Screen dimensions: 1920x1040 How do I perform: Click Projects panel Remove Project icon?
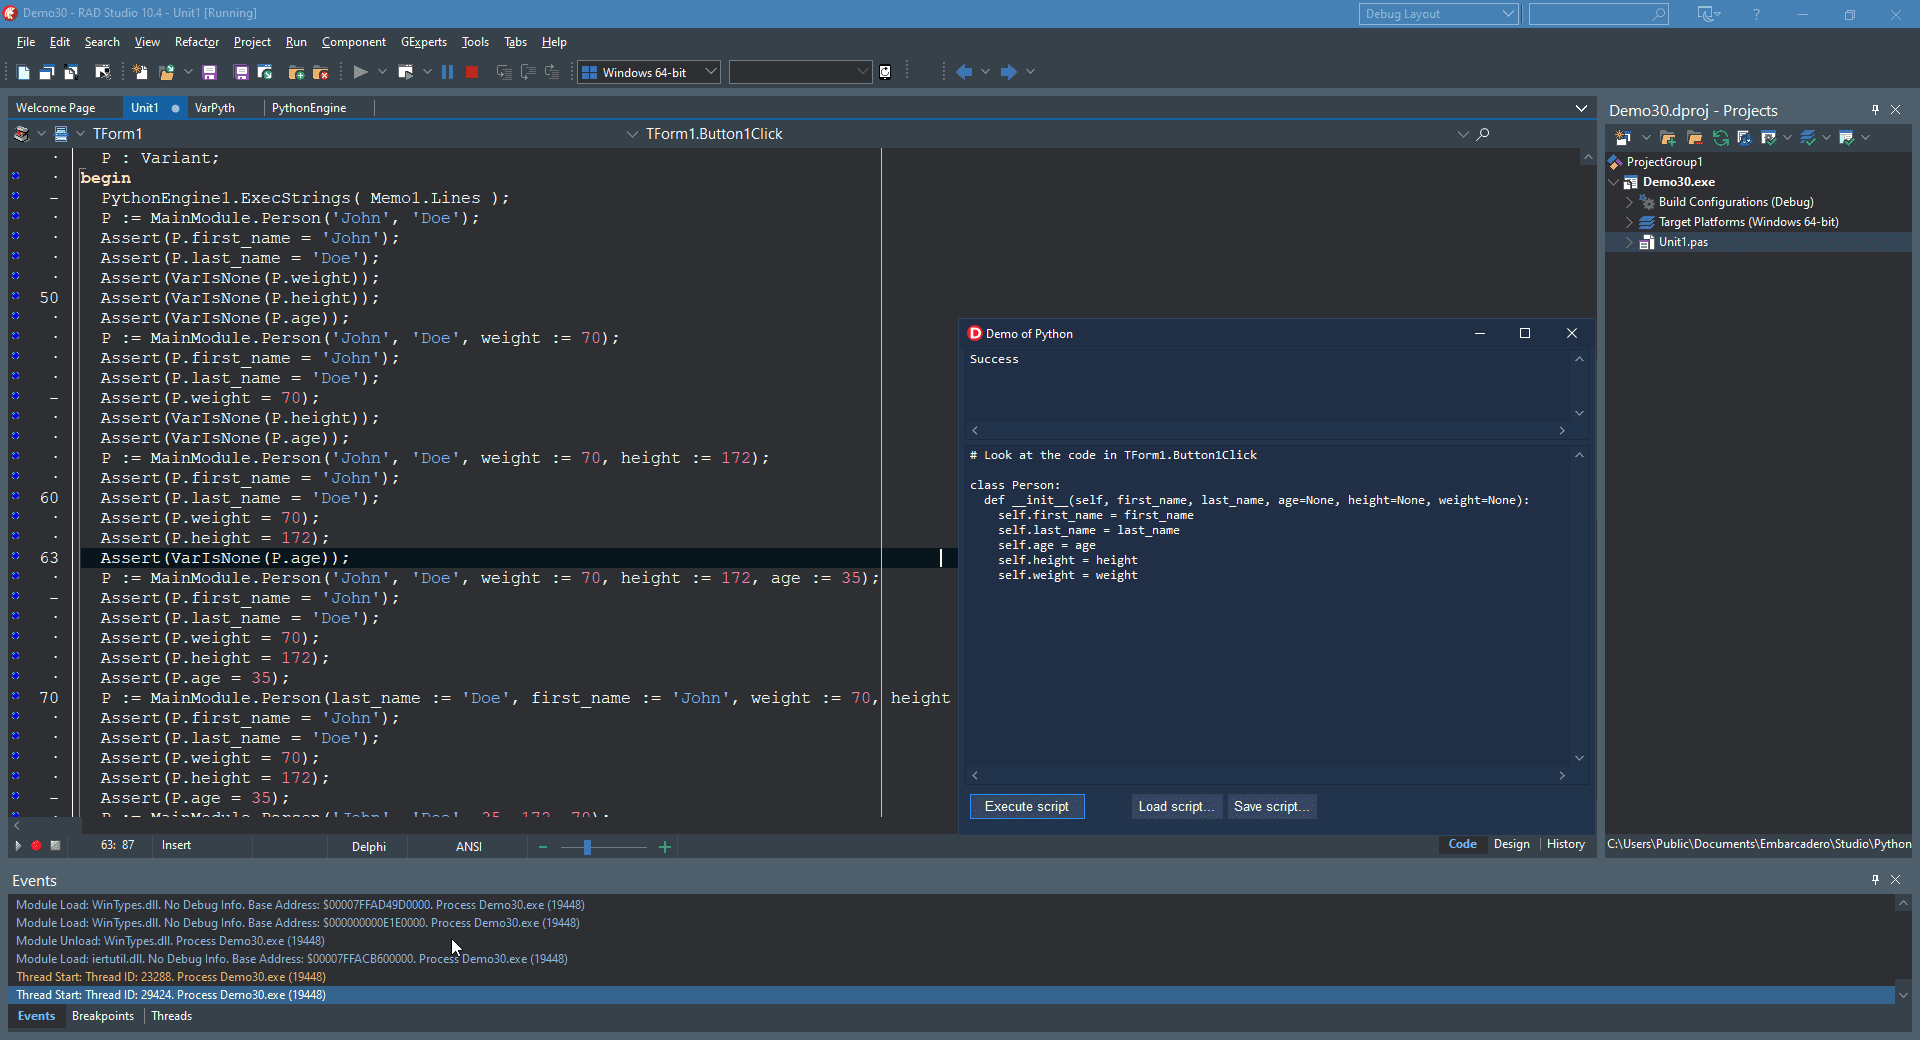(1694, 138)
